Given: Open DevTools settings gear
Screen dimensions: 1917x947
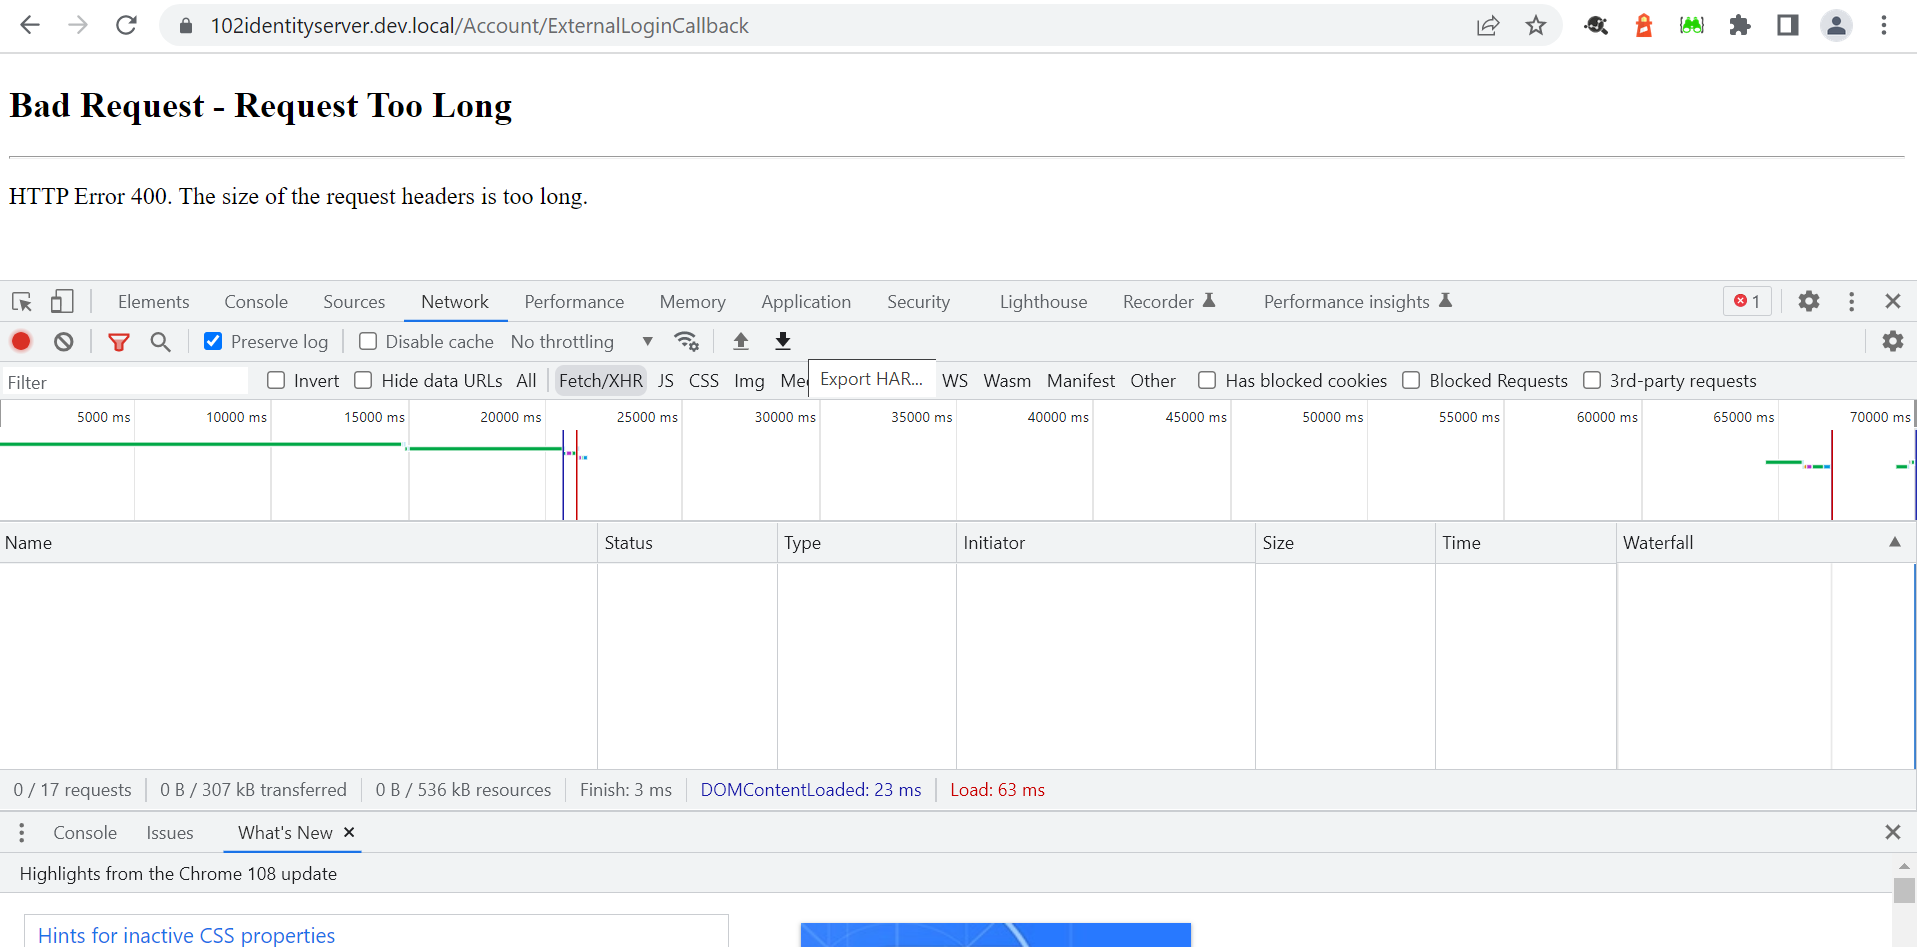Looking at the screenshot, I should coord(1809,301).
